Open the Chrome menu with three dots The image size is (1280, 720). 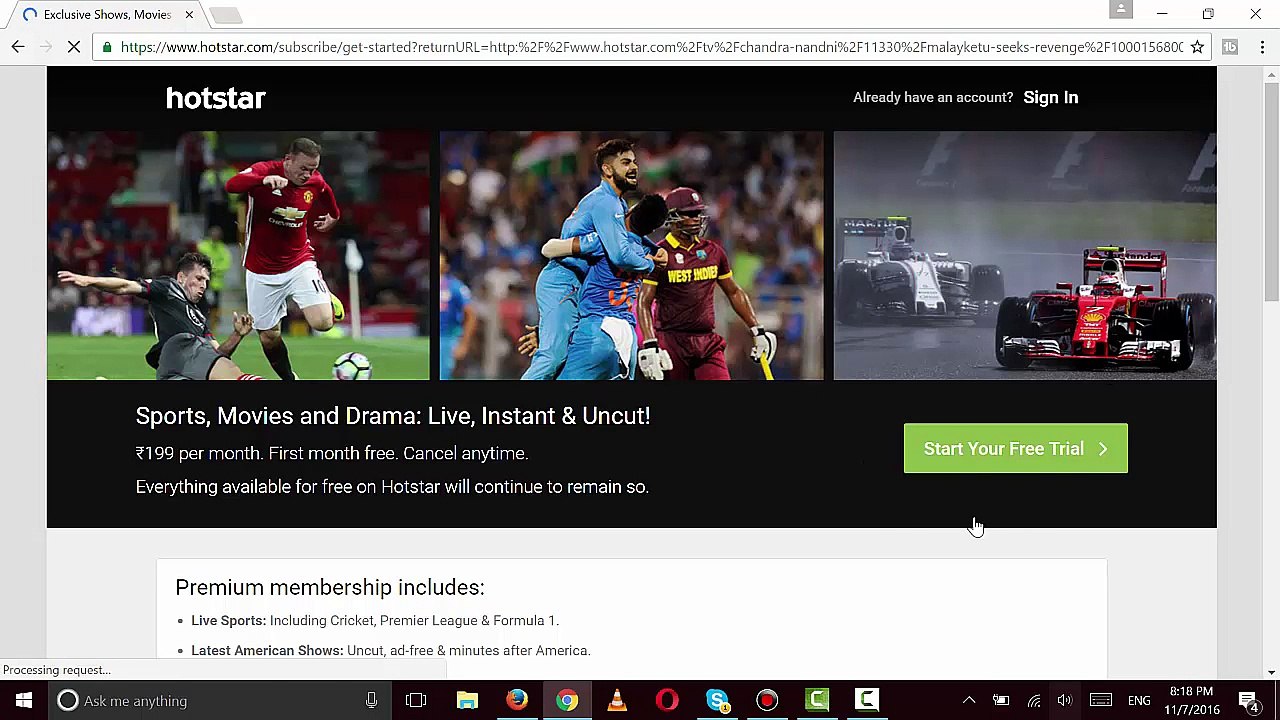point(1262,47)
